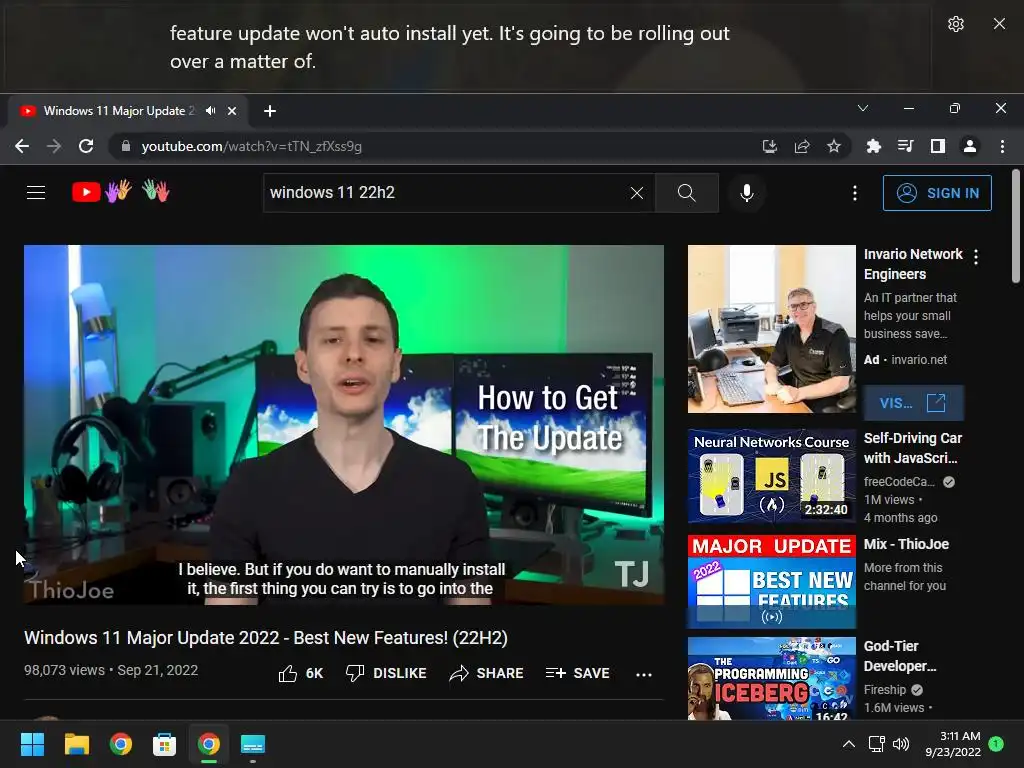This screenshot has width=1024, height=768.
Task: Open volume speaker icon in tray
Action: click(901, 744)
